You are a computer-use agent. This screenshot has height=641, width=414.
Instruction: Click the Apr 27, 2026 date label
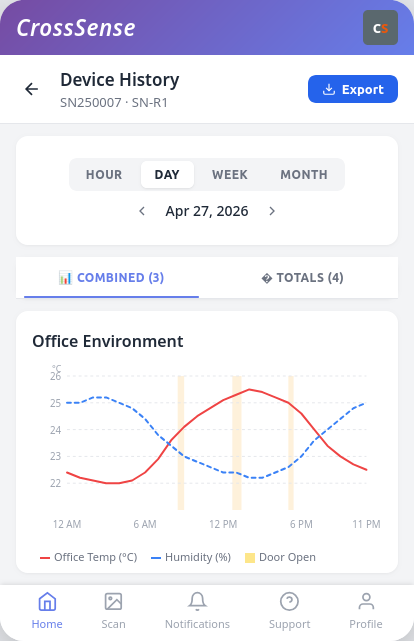207,211
